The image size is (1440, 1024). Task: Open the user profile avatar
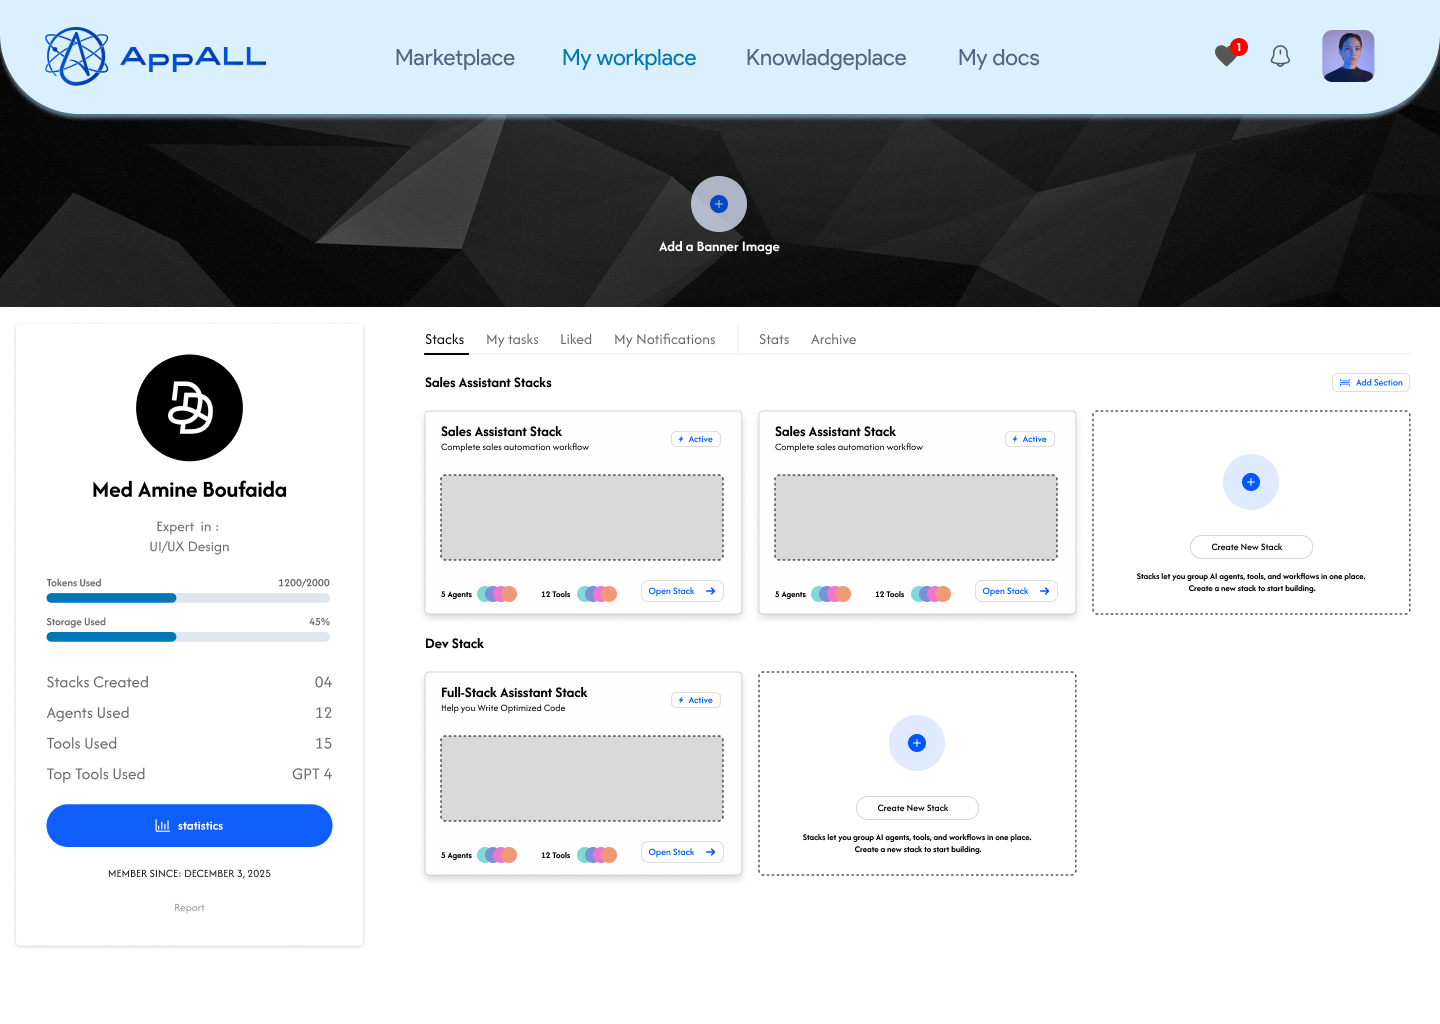(x=1348, y=56)
